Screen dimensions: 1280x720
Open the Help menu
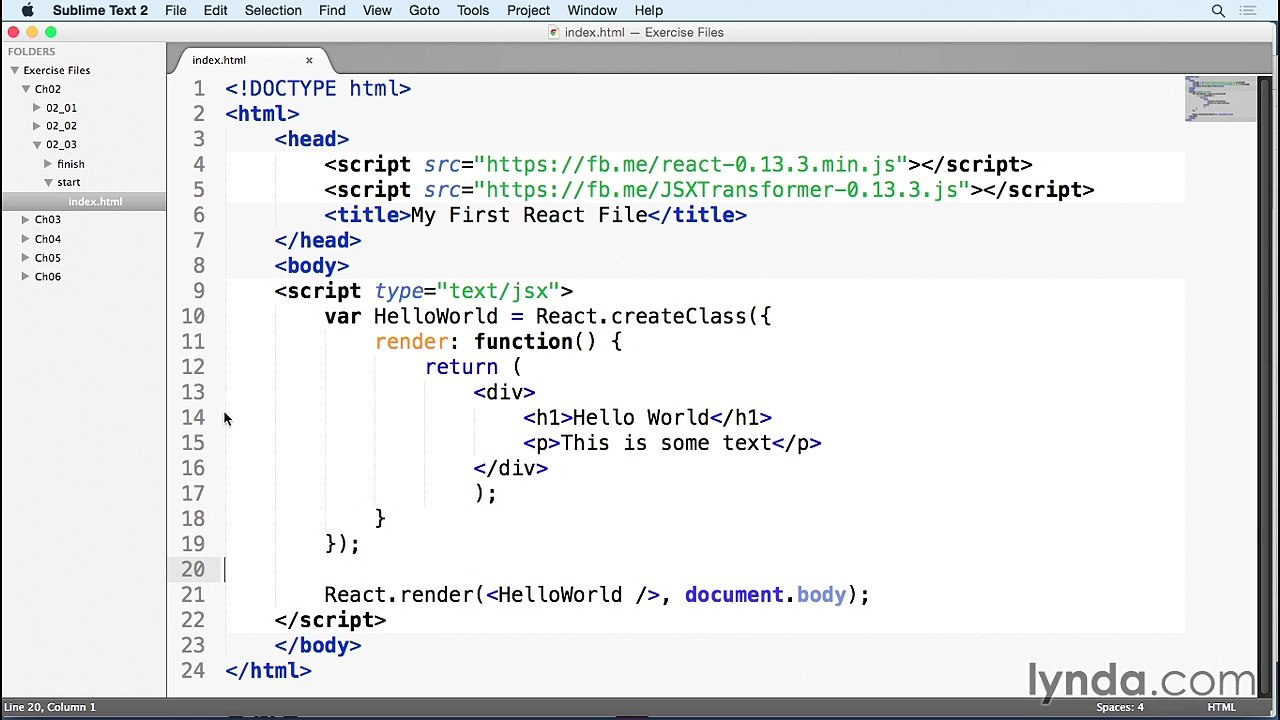648,10
